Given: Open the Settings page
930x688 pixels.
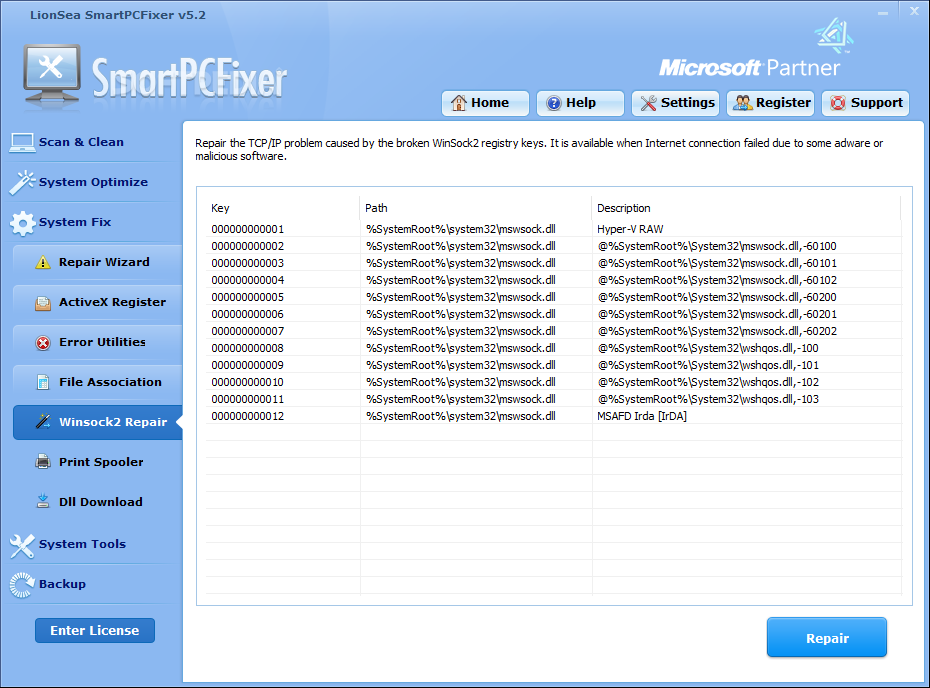Looking at the screenshot, I should click(x=676, y=103).
